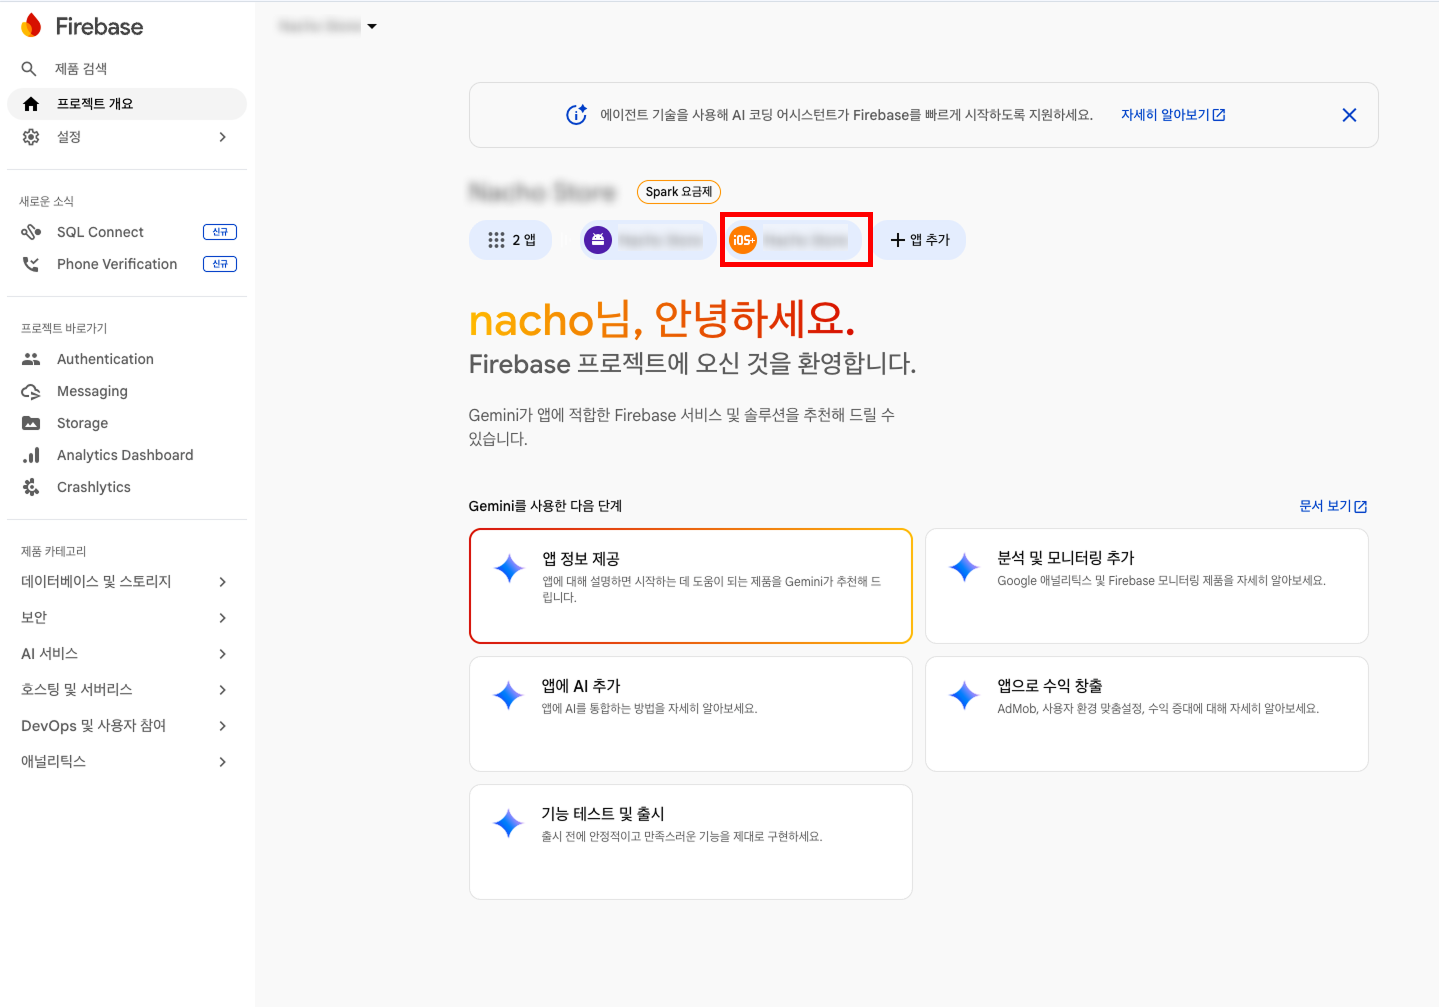The width and height of the screenshot is (1439, 1007).
Task: Click the SQL Connect icon
Action: tap(31, 232)
